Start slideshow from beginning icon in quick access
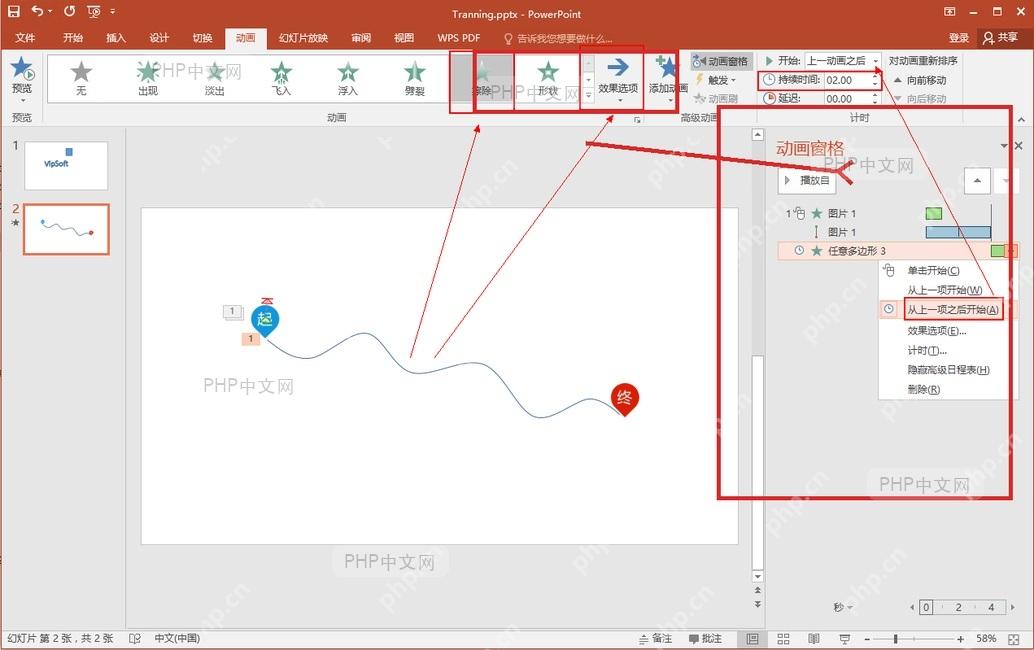Viewport: 1034px width, 650px height. [x=94, y=11]
